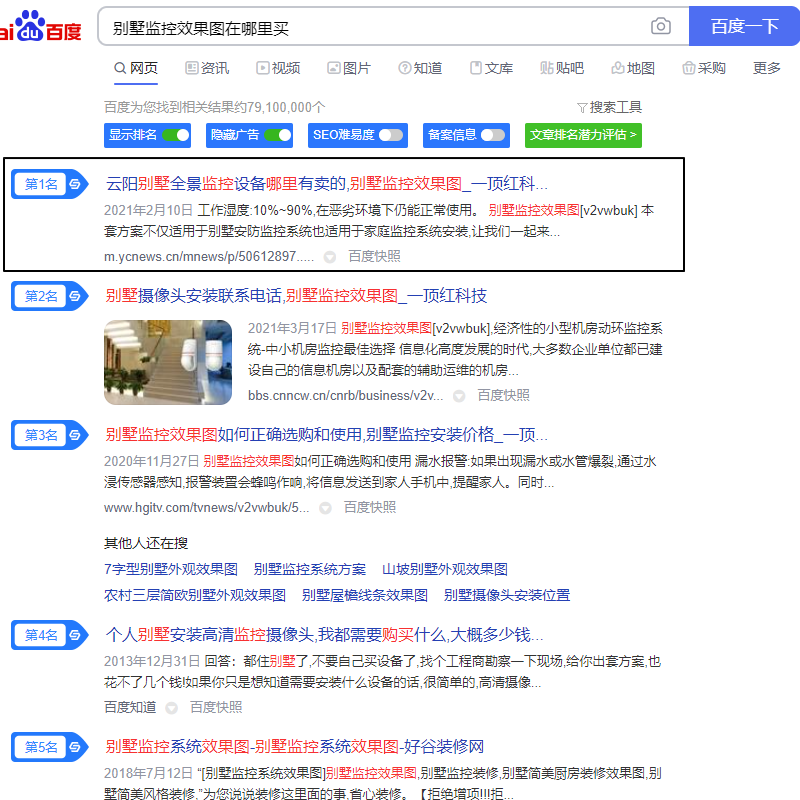Image resolution: width=800 pixels, height=800 pixels.
Task: Open 百度快照 for www.hgitv.com result
Action: (369, 507)
